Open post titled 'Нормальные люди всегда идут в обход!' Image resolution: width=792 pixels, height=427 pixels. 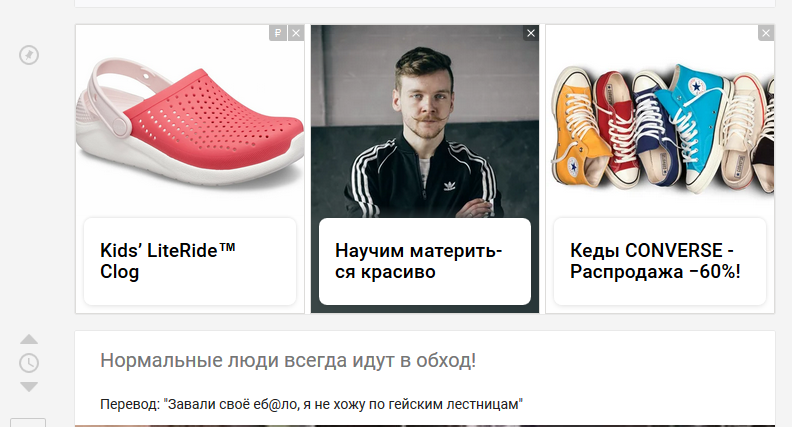pos(288,360)
